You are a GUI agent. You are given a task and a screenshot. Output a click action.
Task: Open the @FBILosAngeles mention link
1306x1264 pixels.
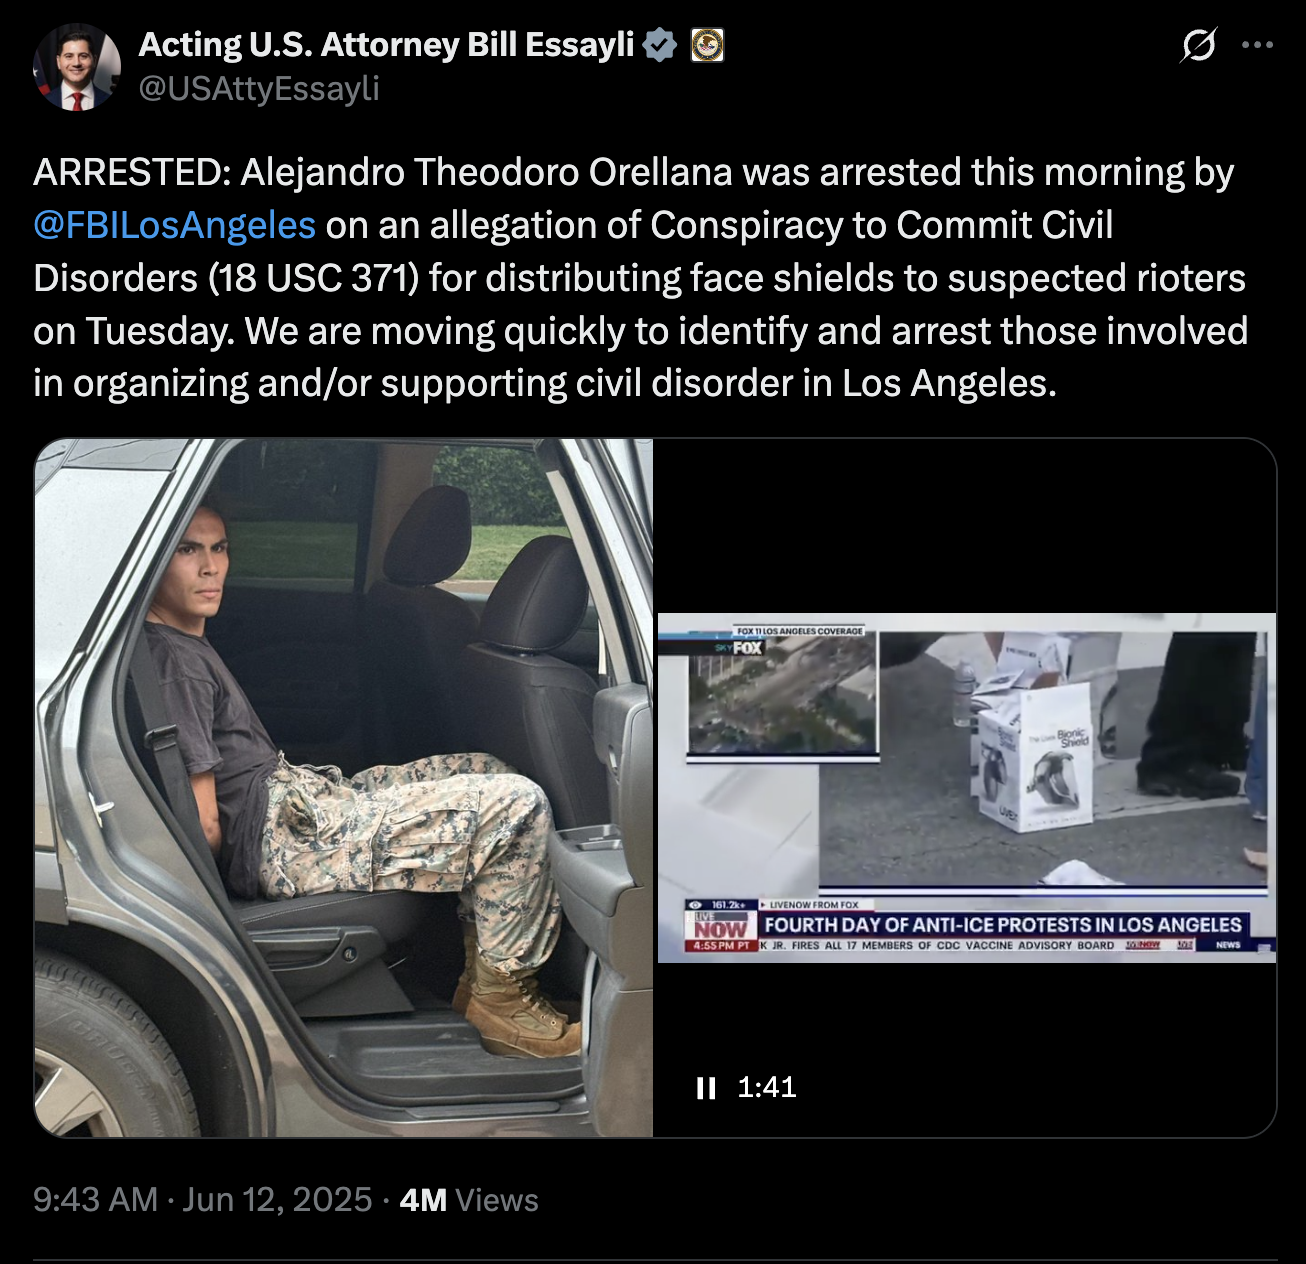(175, 225)
